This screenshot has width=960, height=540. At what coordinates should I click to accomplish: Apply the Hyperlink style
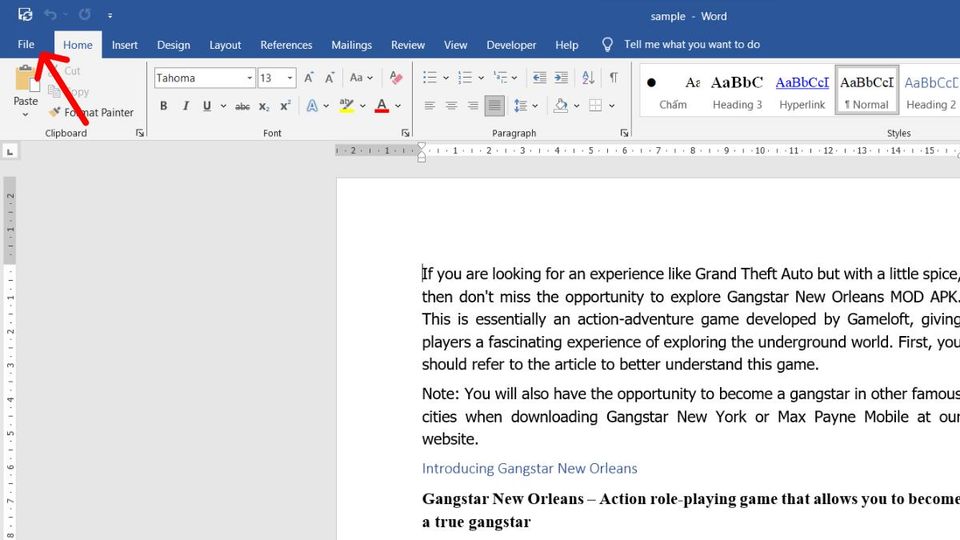click(x=802, y=91)
